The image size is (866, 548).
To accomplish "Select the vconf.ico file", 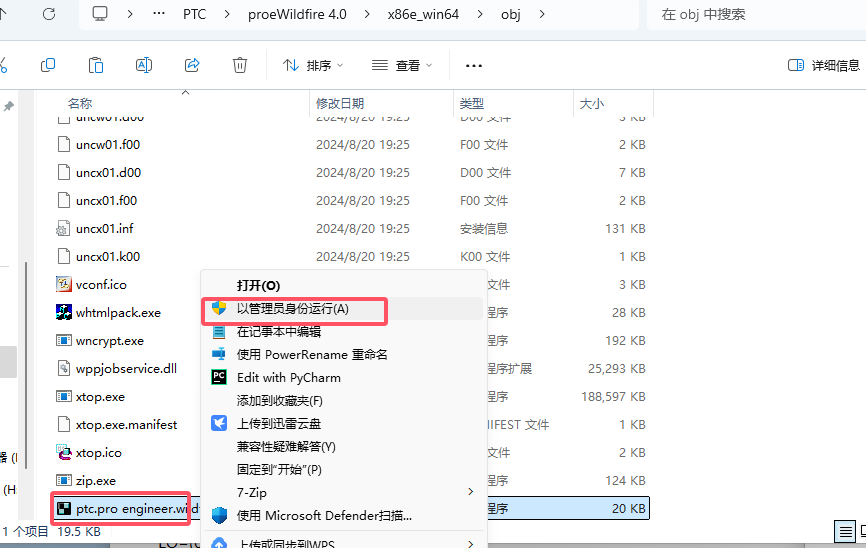I will pyautogui.click(x=101, y=285).
